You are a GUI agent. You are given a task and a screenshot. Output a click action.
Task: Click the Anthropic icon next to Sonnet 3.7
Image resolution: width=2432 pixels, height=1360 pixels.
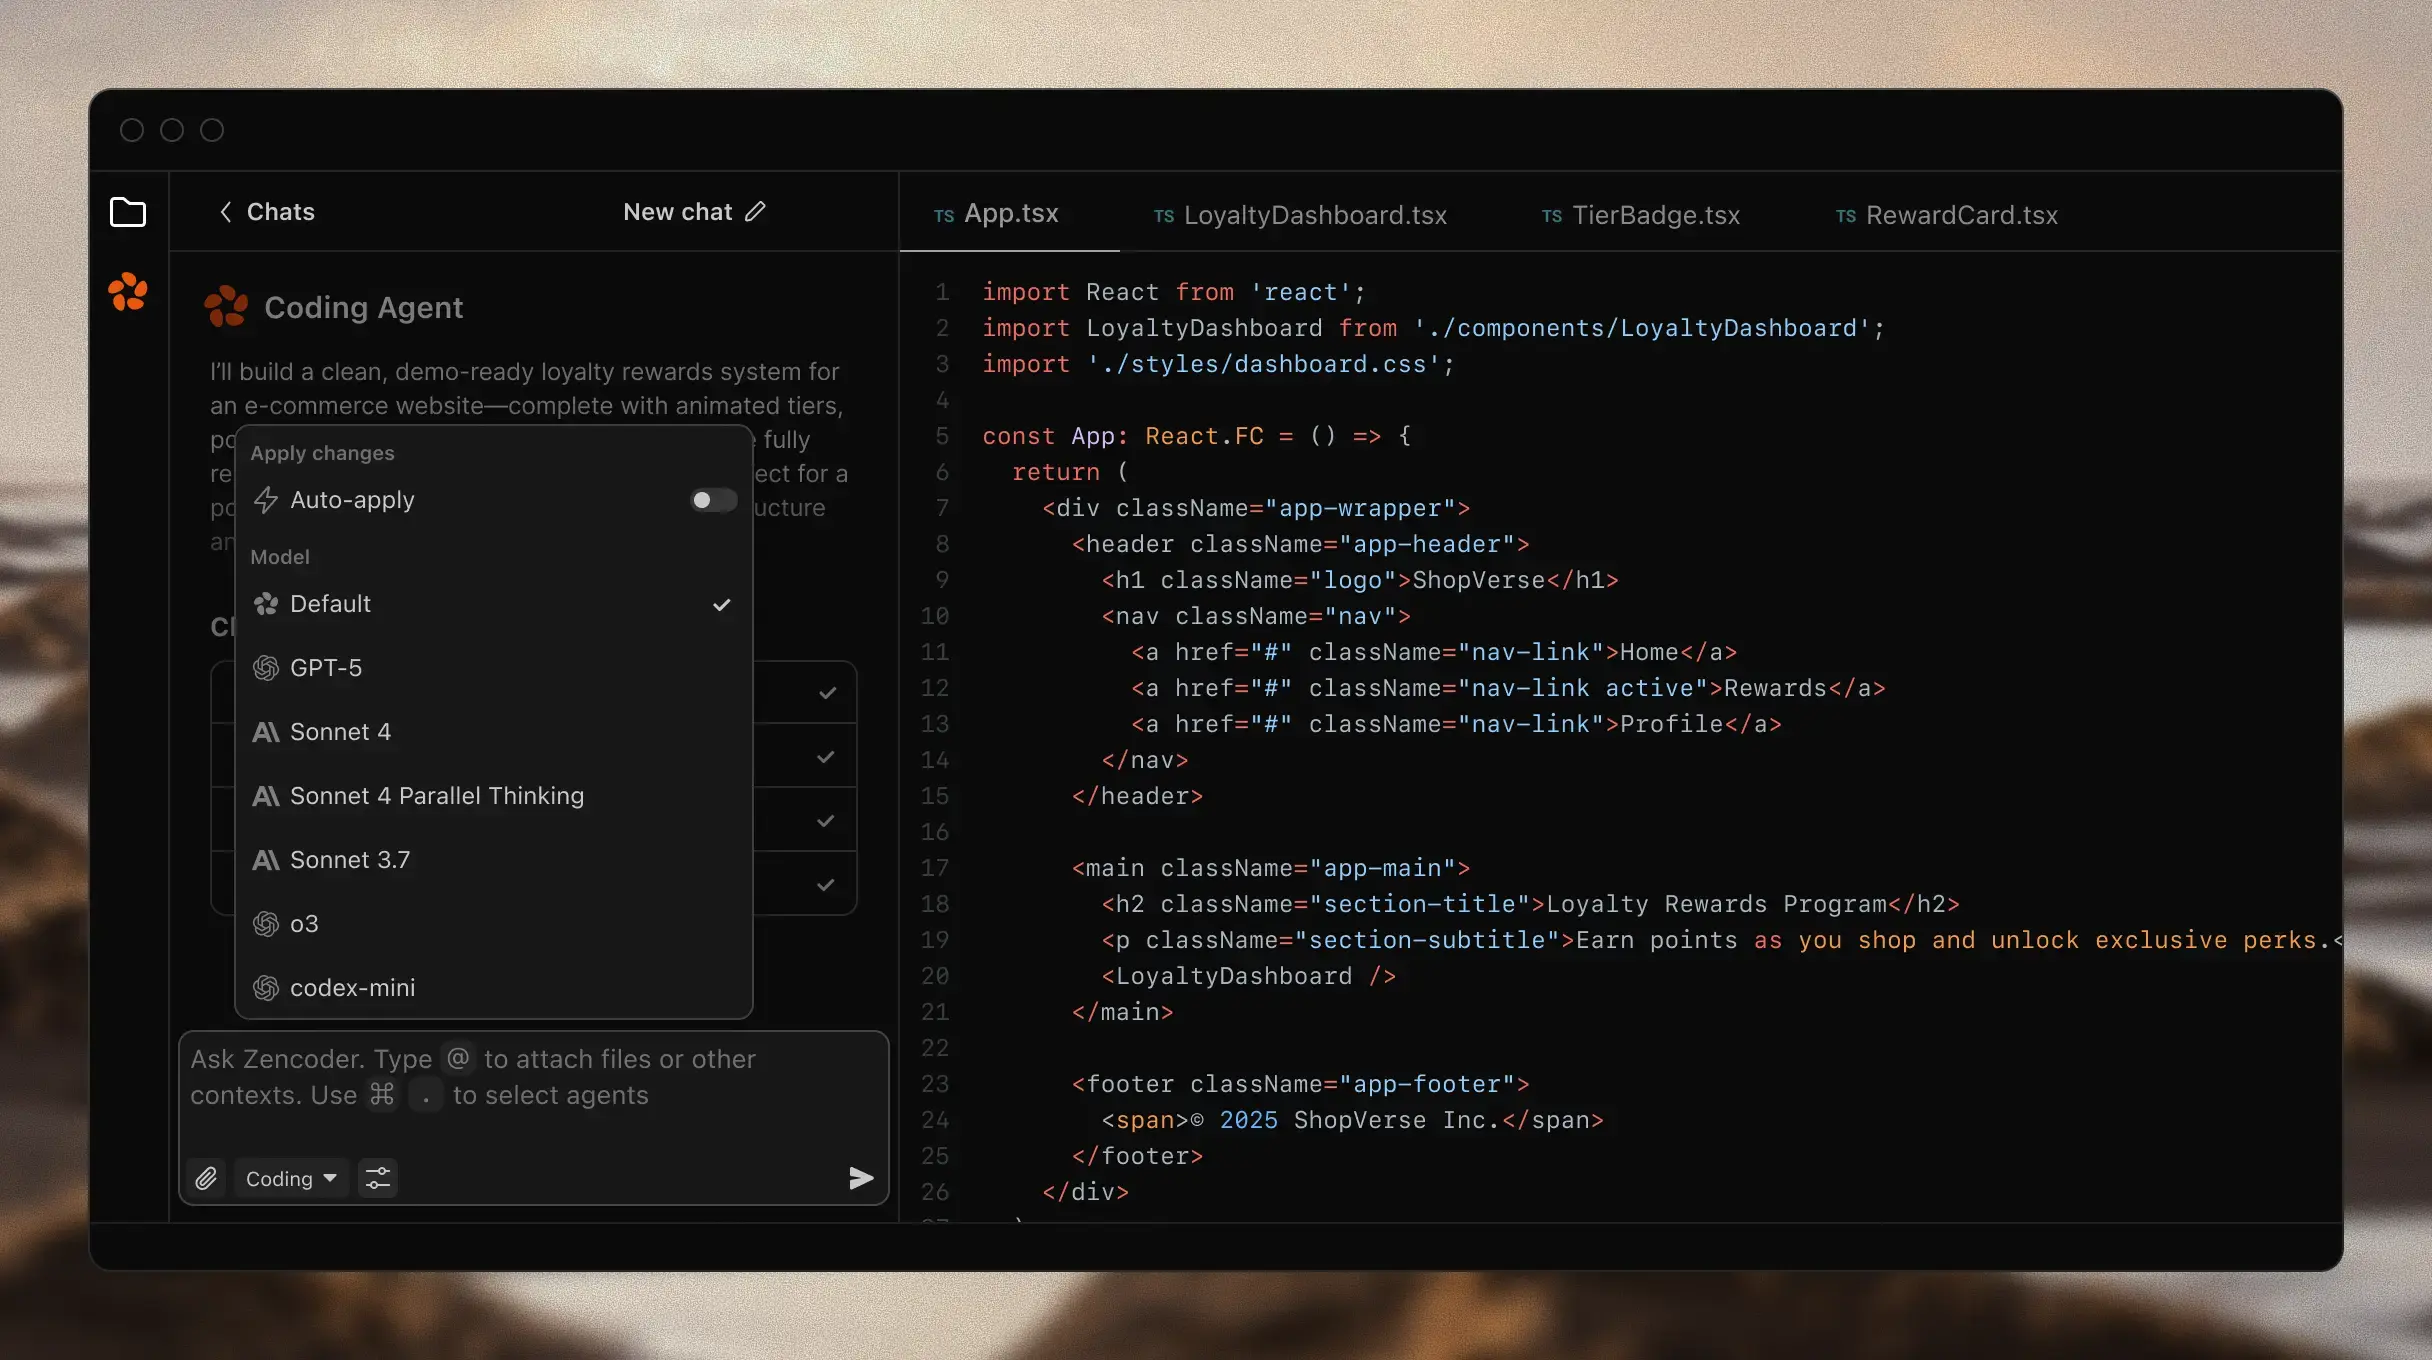(x=265, y=859)
